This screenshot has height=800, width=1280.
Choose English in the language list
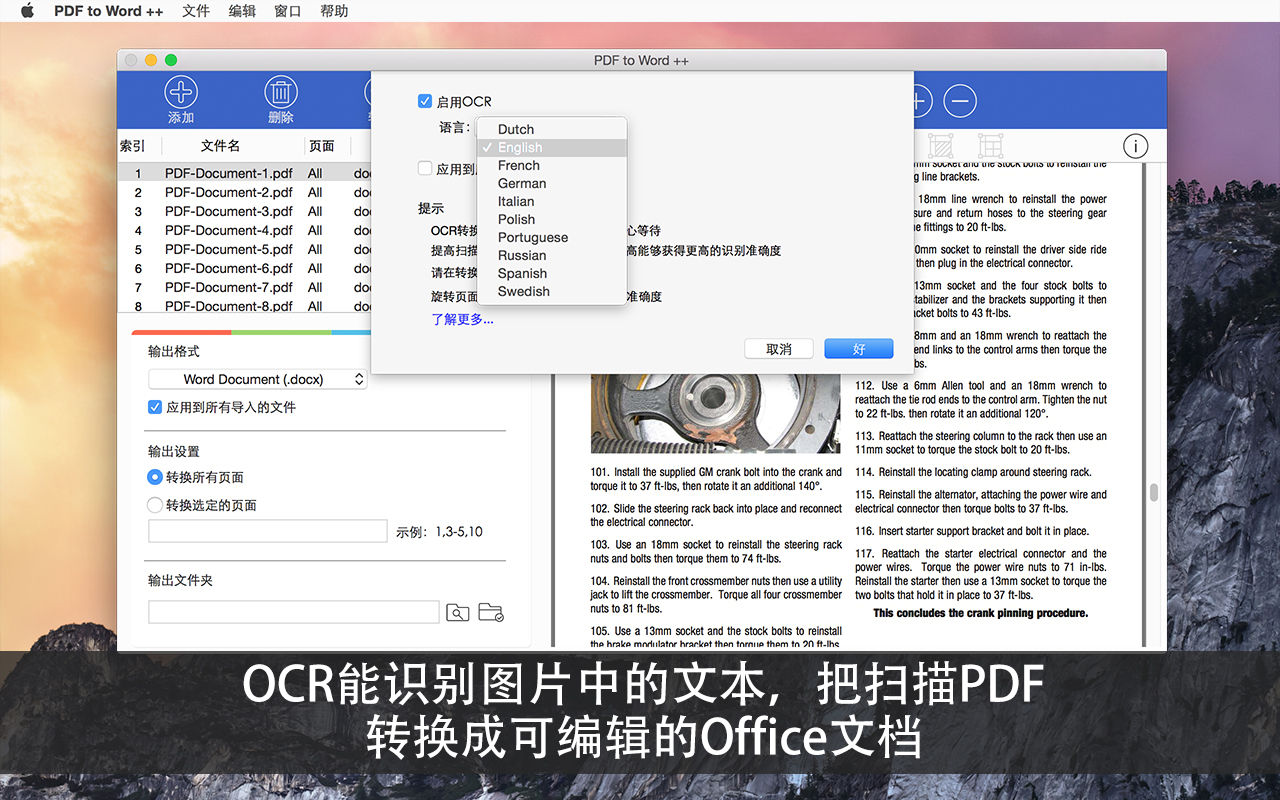(x=552, y=147)
